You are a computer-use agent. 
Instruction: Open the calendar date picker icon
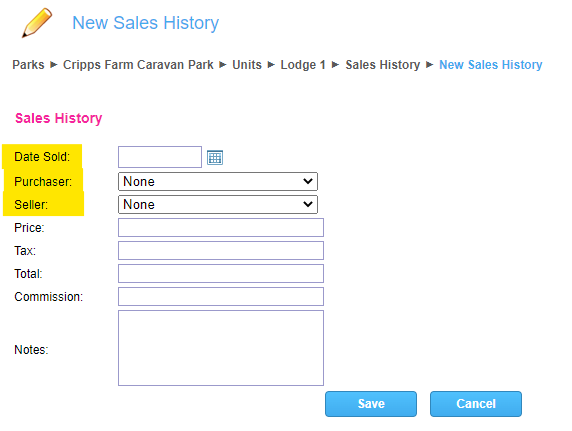(215, 158)
